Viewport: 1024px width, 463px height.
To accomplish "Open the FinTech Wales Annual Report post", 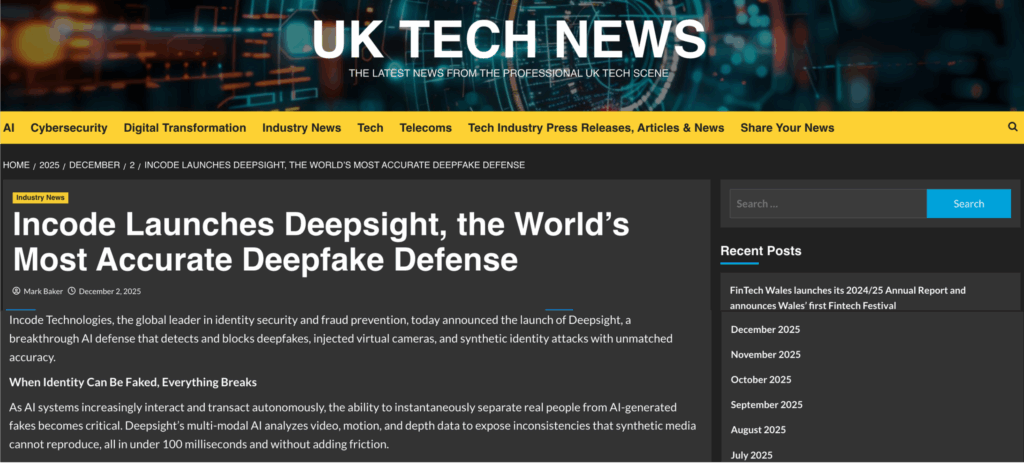I will pyautogui.click(x=848, y=298).
